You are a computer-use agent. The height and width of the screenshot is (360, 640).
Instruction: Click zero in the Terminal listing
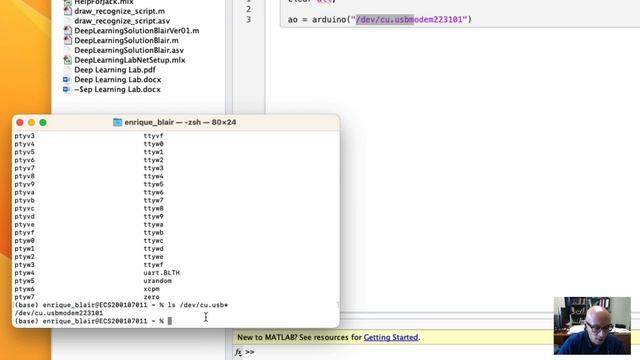coord(151,297)
